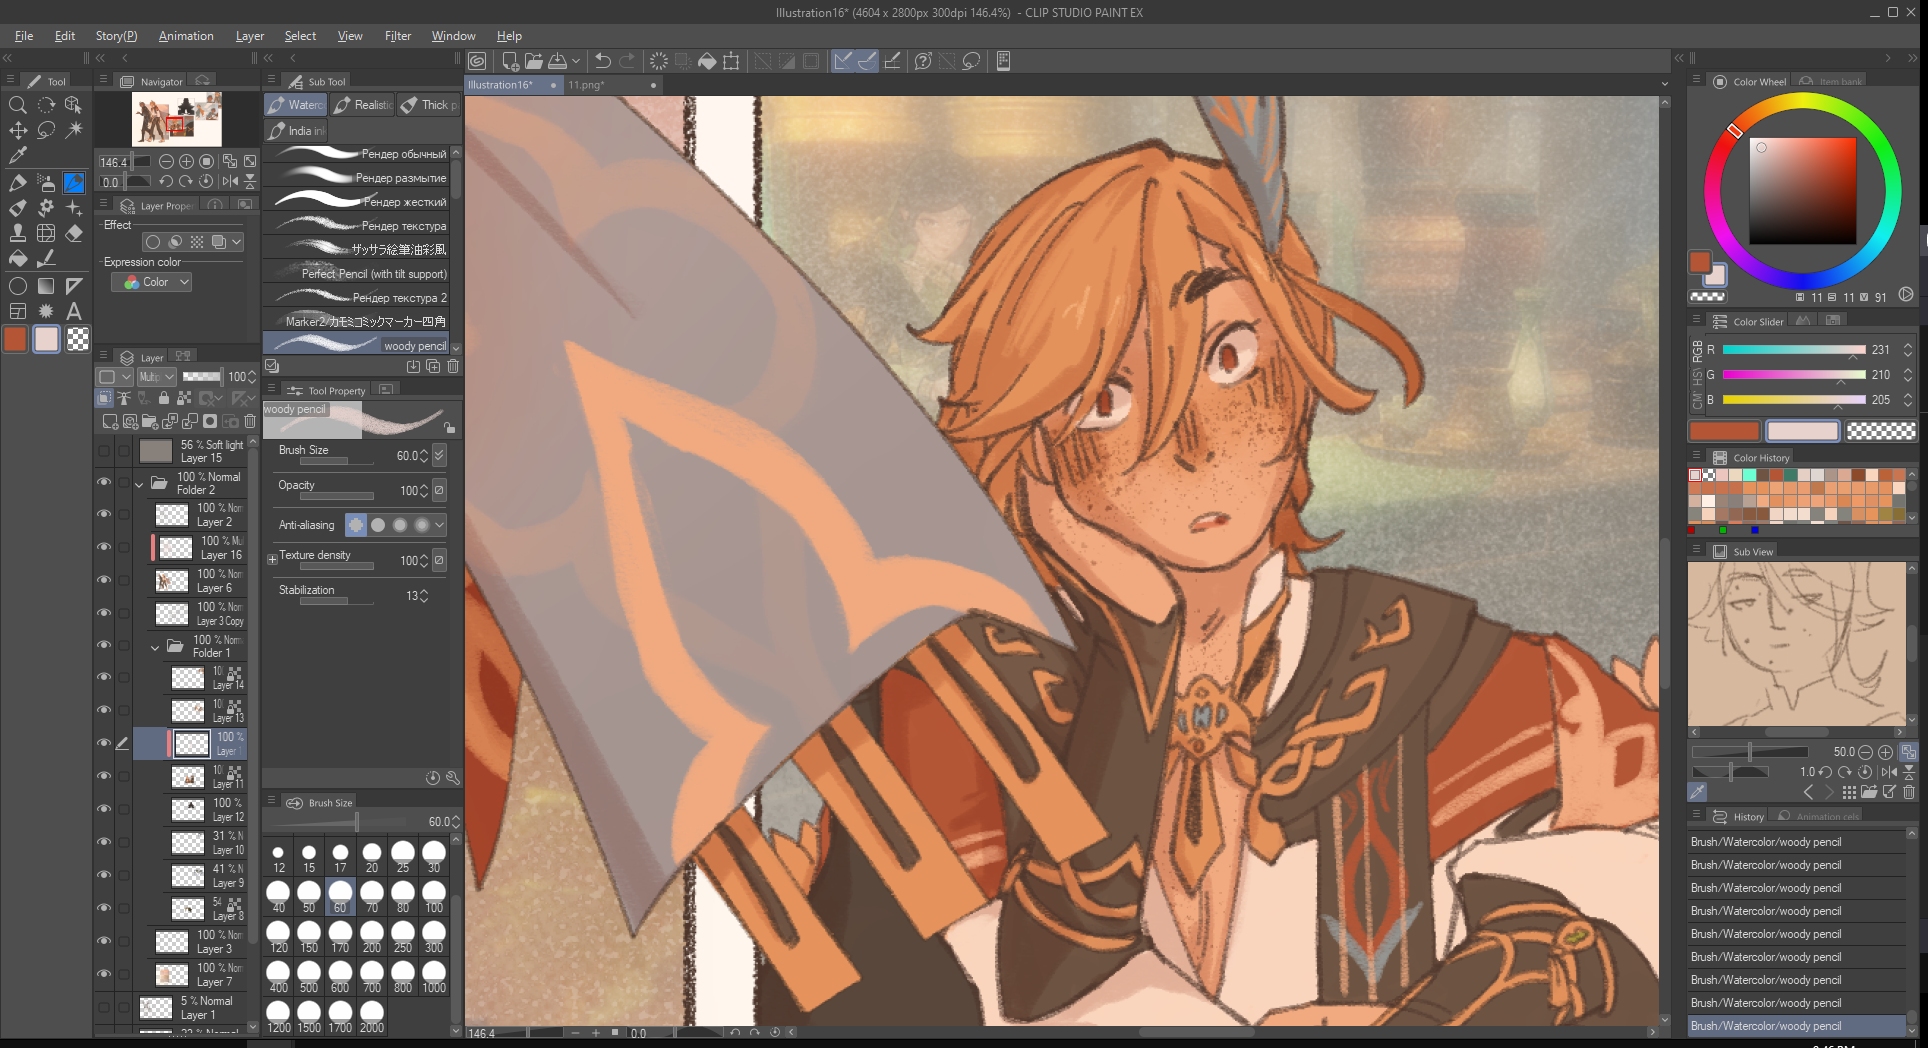Open the Expression color dropdown
The height and width of the screenshot is (1048, 1928).
pyautogui.click(x=157, y=283)
